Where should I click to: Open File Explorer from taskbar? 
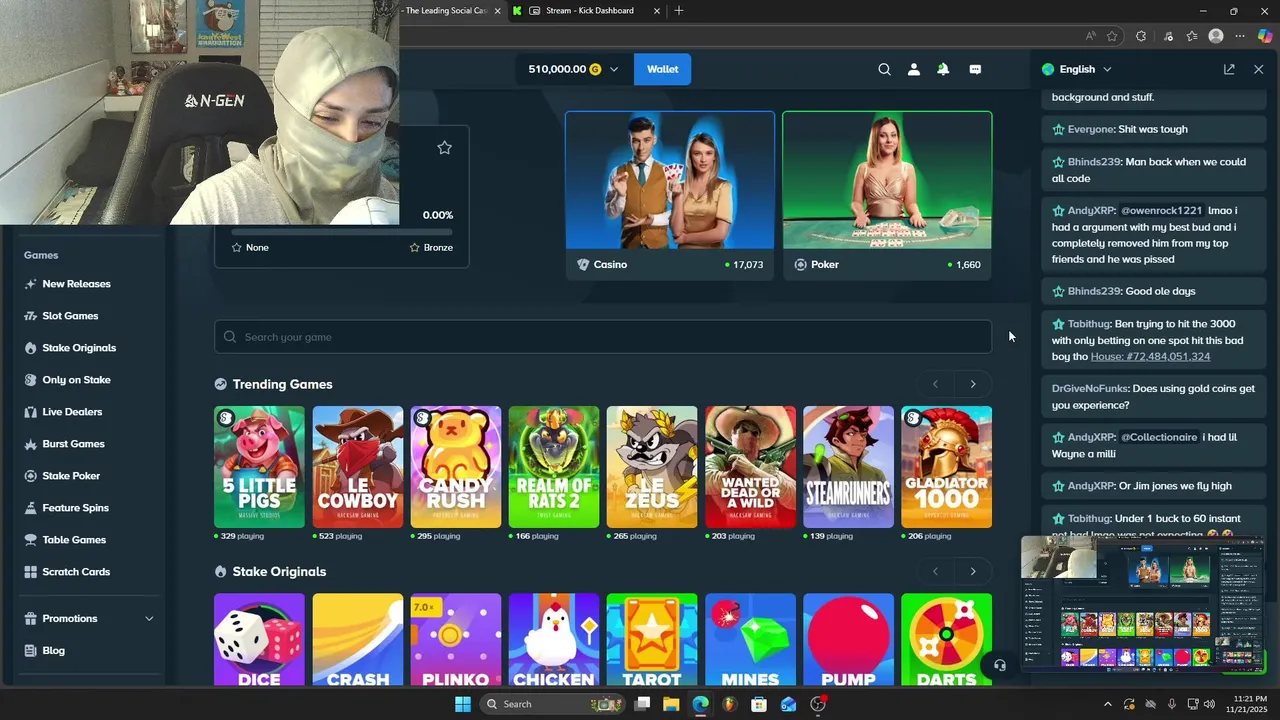tap(671, 704)
